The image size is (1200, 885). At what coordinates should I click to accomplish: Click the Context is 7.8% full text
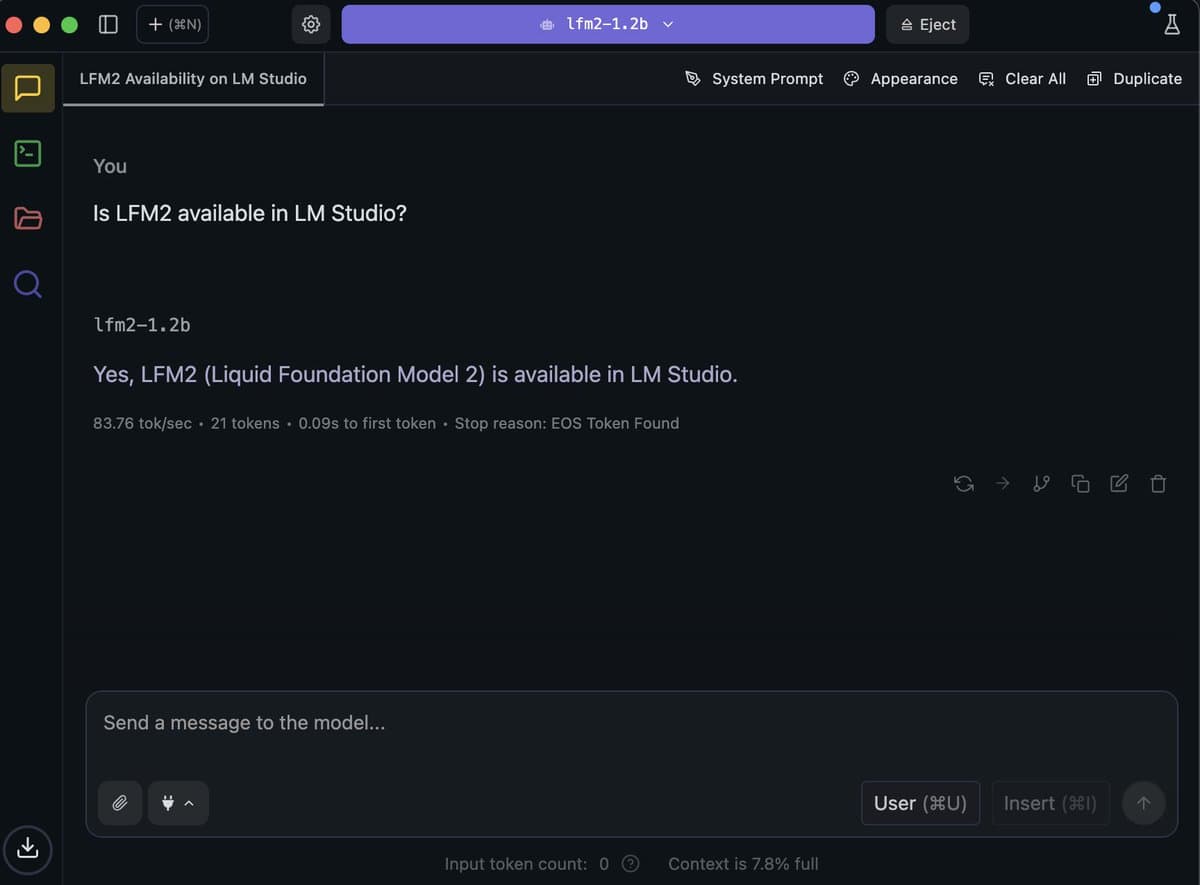pyautogui.click(x=743, y=864)
